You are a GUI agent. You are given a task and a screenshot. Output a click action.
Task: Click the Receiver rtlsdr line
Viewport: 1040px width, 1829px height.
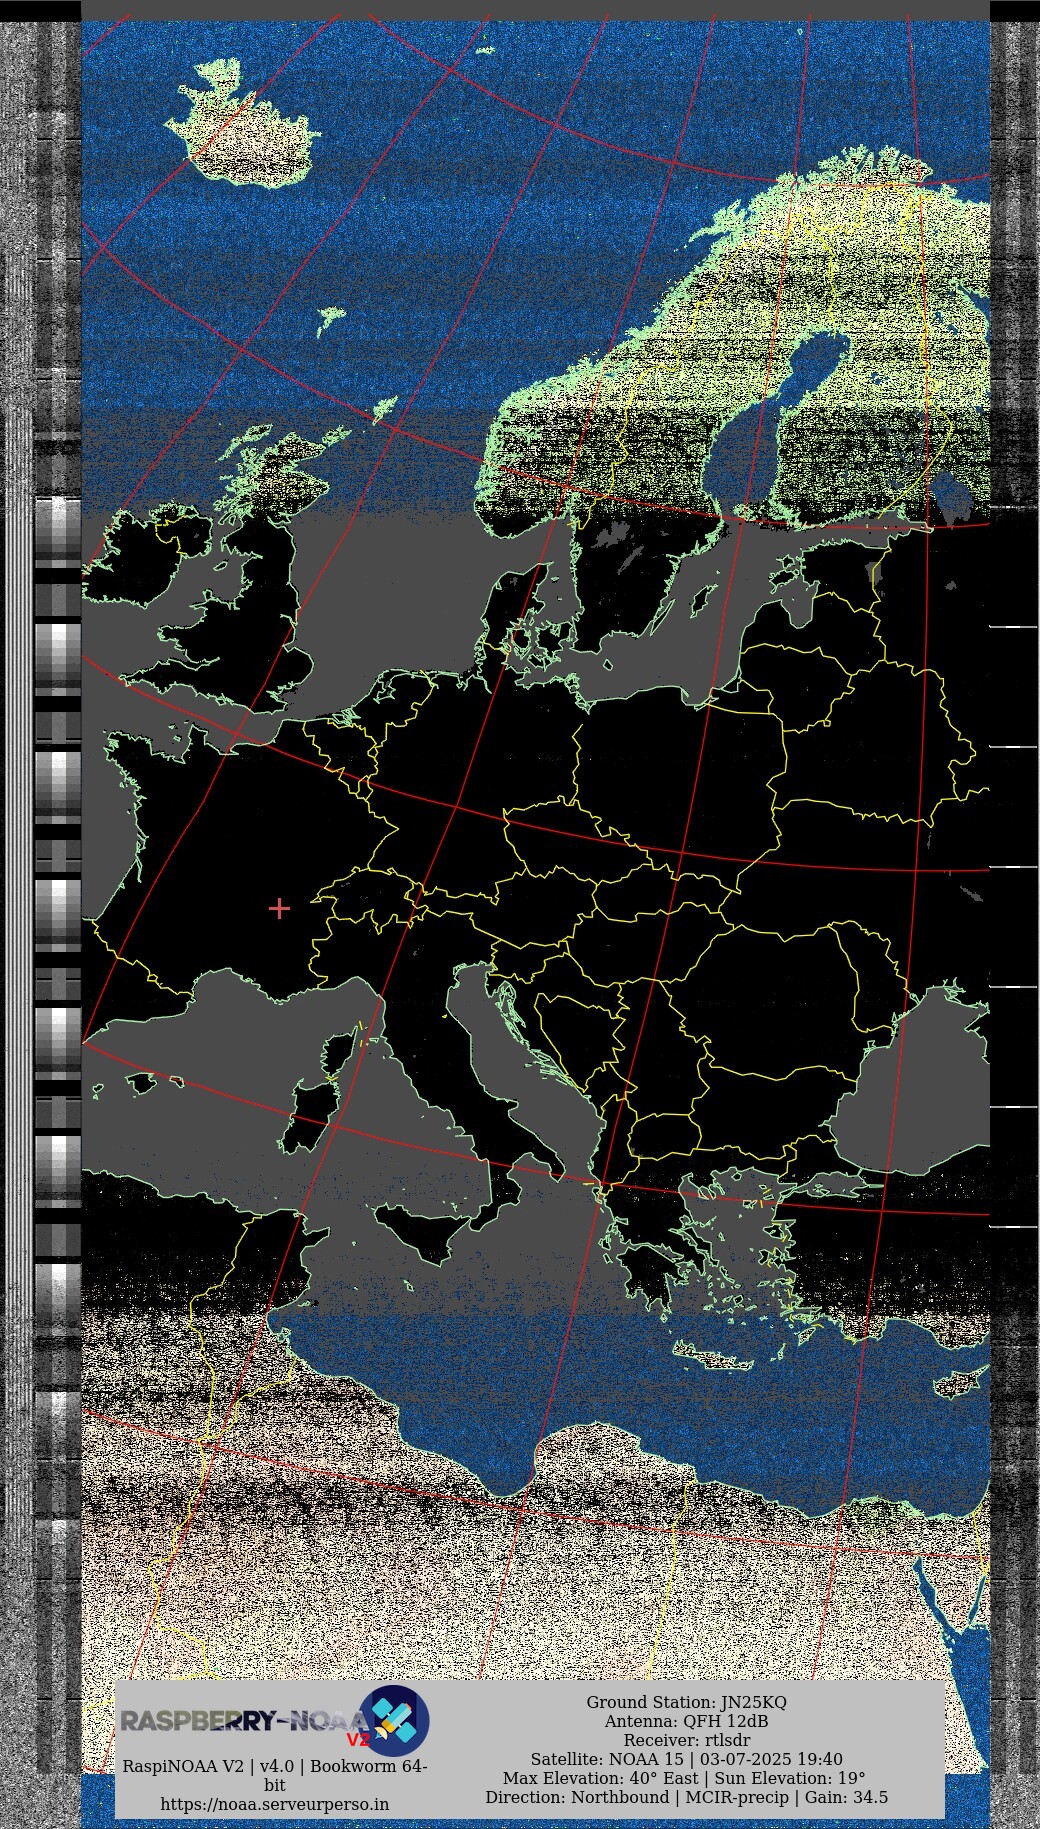click(686, 1740)
